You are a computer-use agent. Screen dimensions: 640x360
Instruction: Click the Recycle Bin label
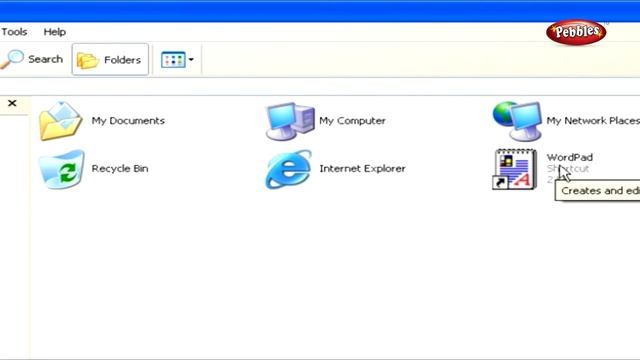pyautogui.click(x=120, y=169)
